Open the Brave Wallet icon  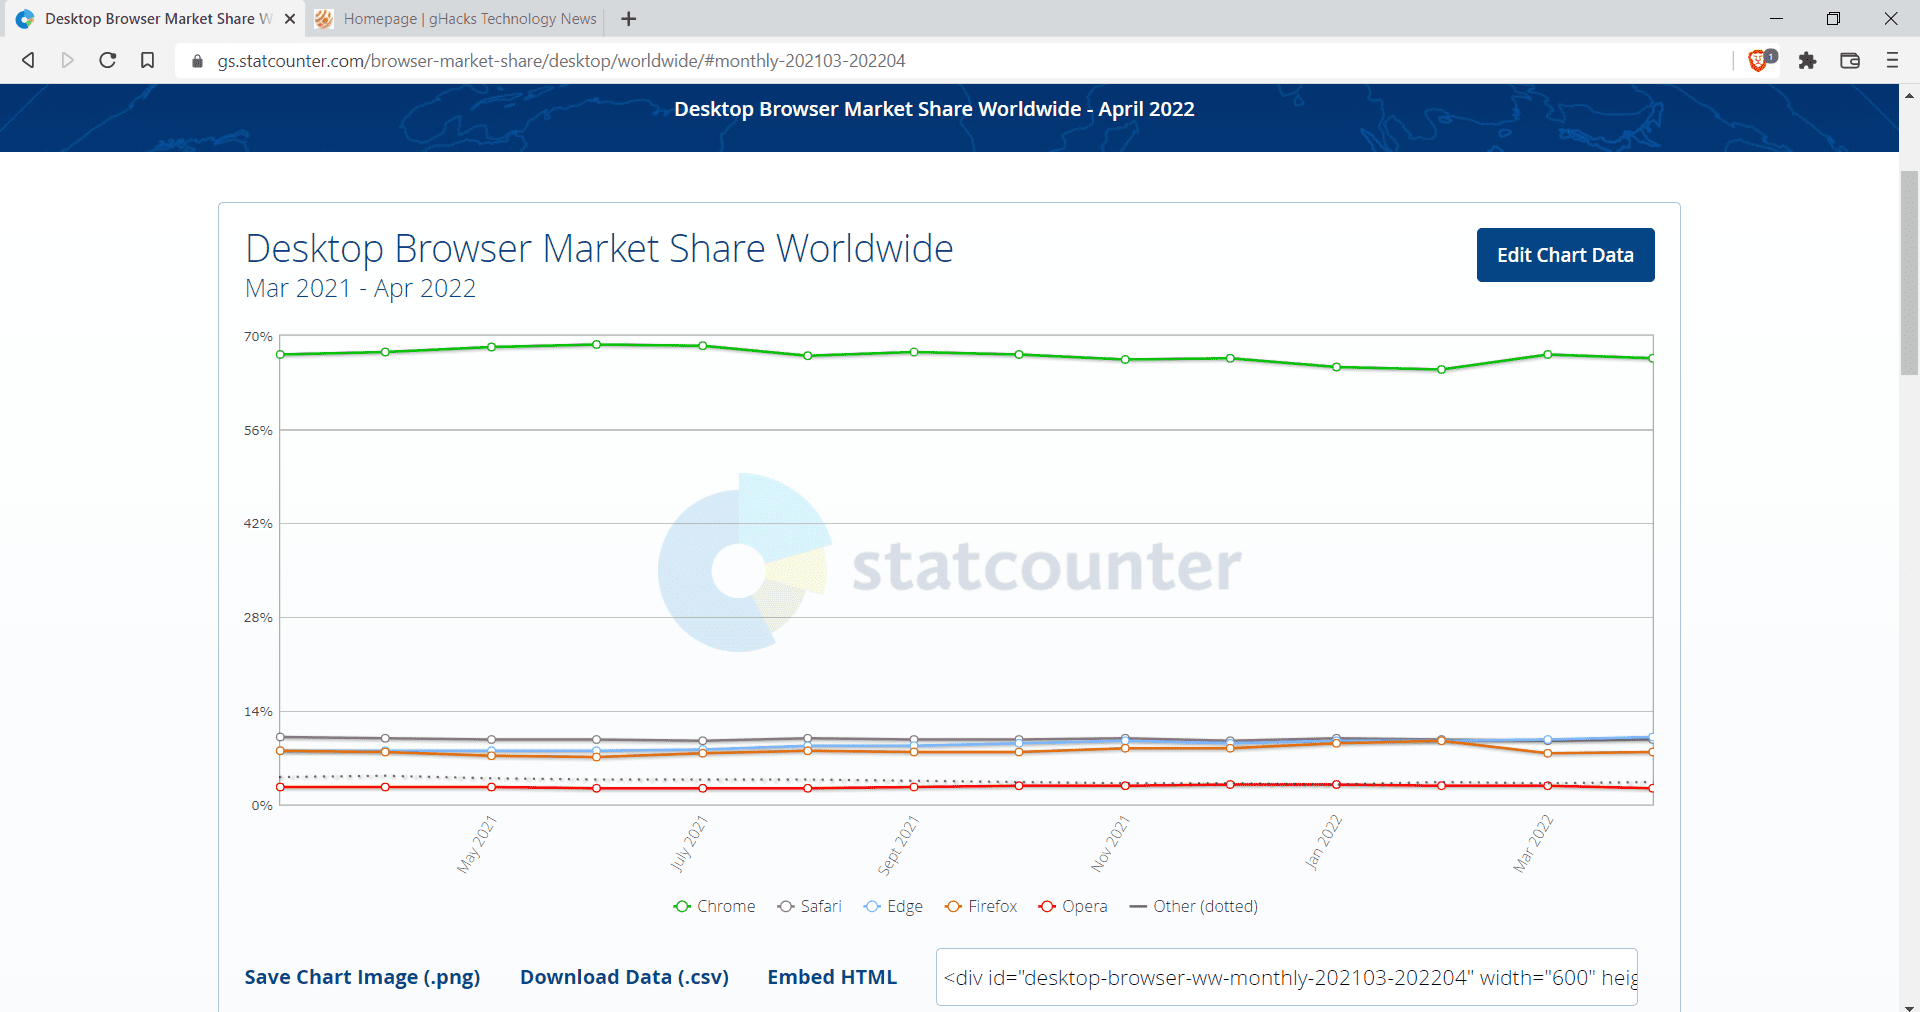pyautogui.click(x=1850, y=60)
